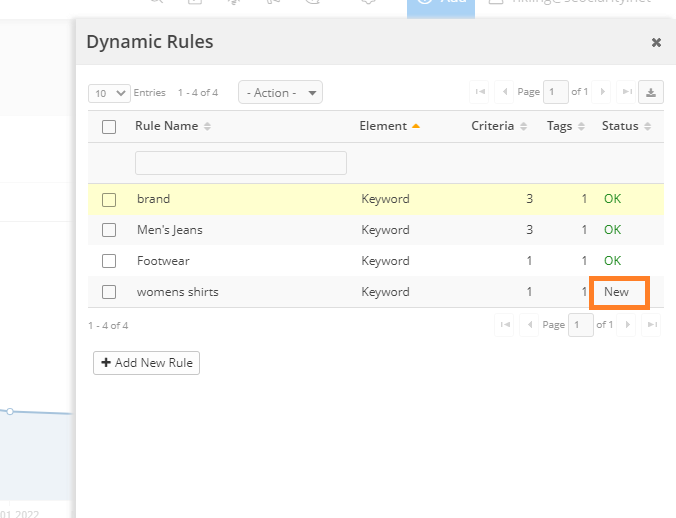The width and height of the screenshot is (676, 518).
Task: Go to previous page in top pagination
Action: point(504,92)
